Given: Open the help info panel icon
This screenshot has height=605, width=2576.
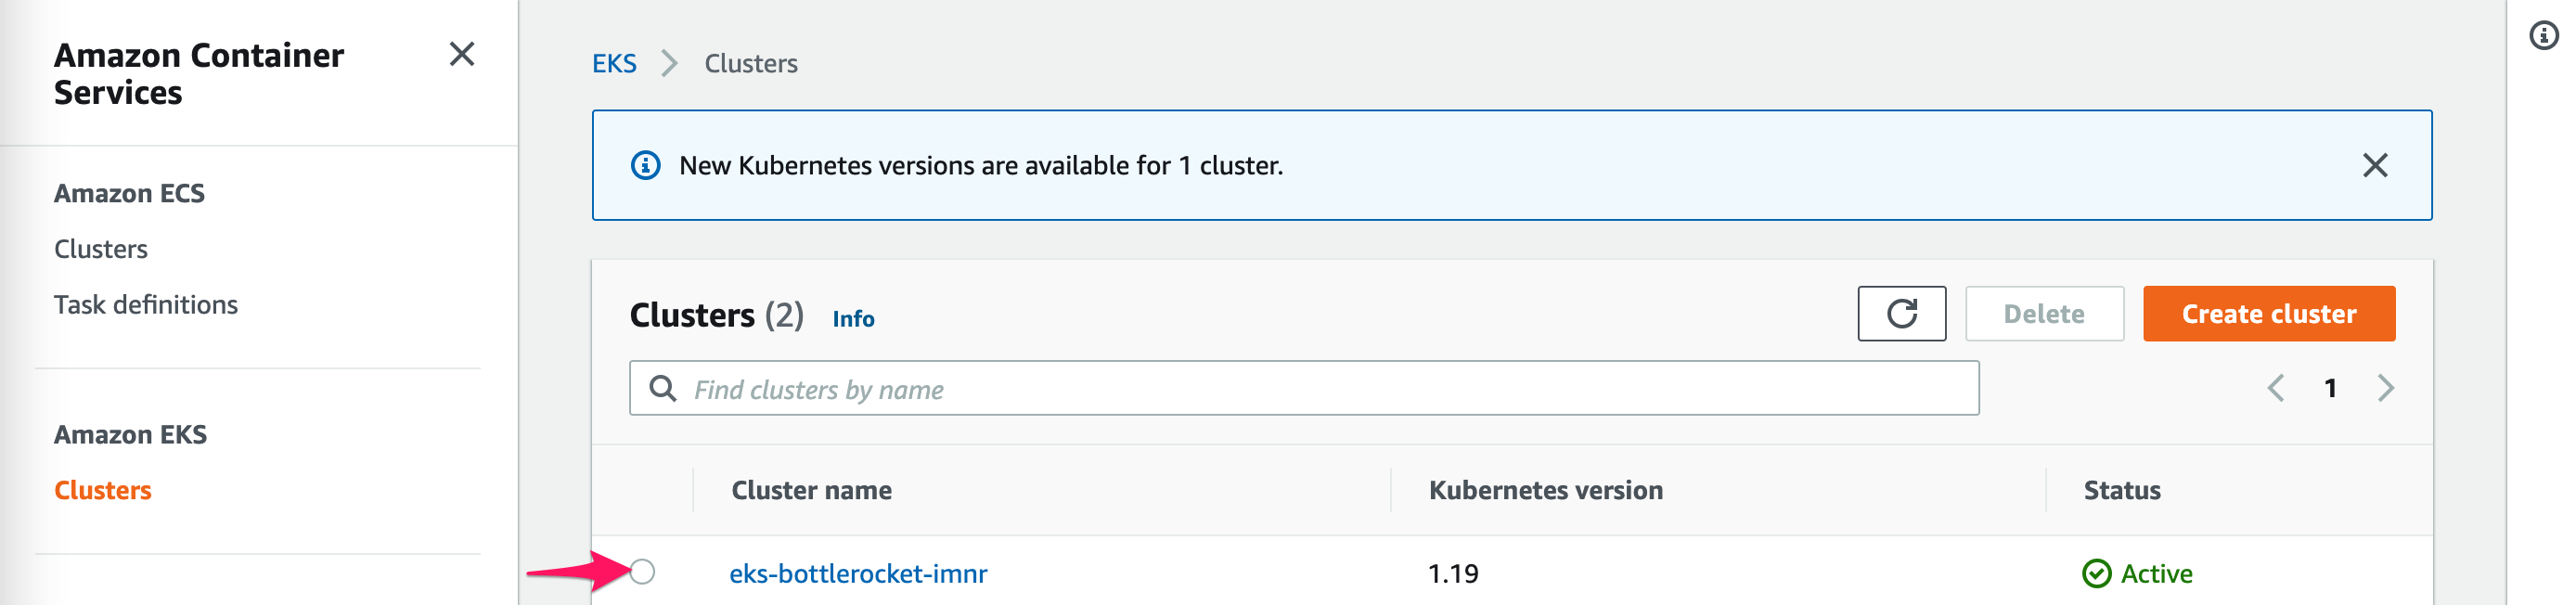Looking at the screenshot, I should click(2542, 36).
